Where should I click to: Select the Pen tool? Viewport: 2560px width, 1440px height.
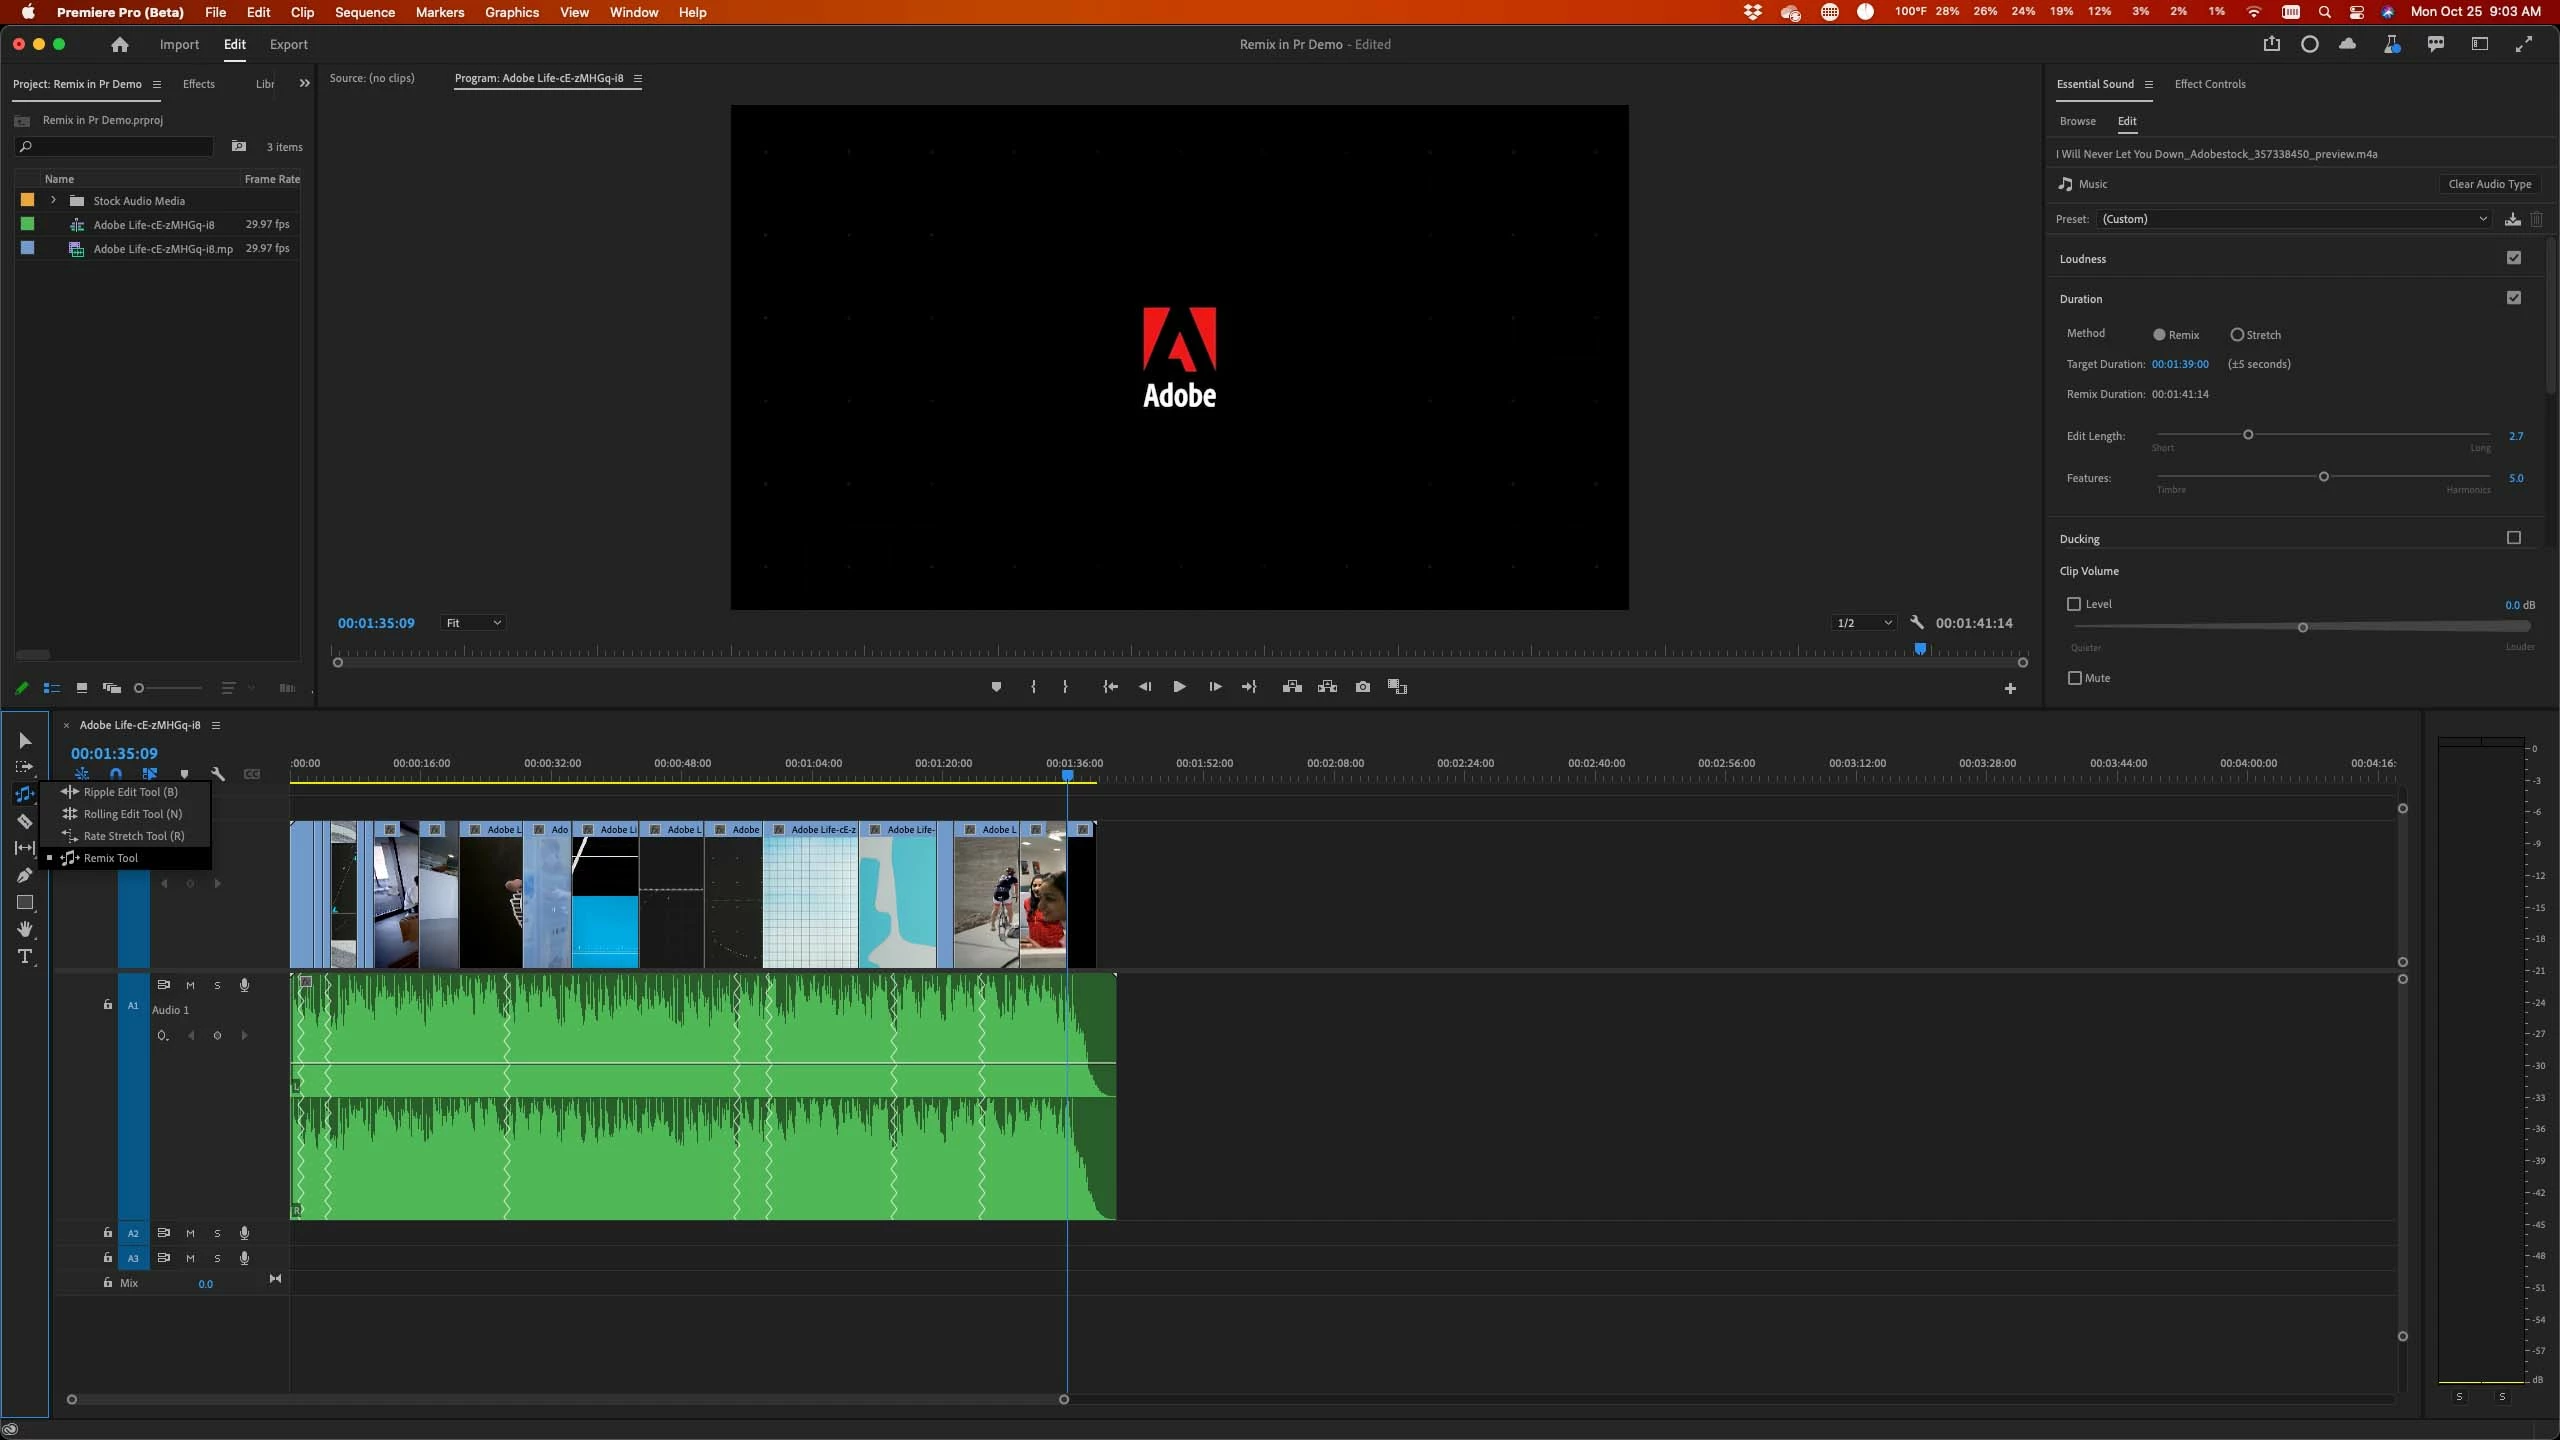[25, 875]
